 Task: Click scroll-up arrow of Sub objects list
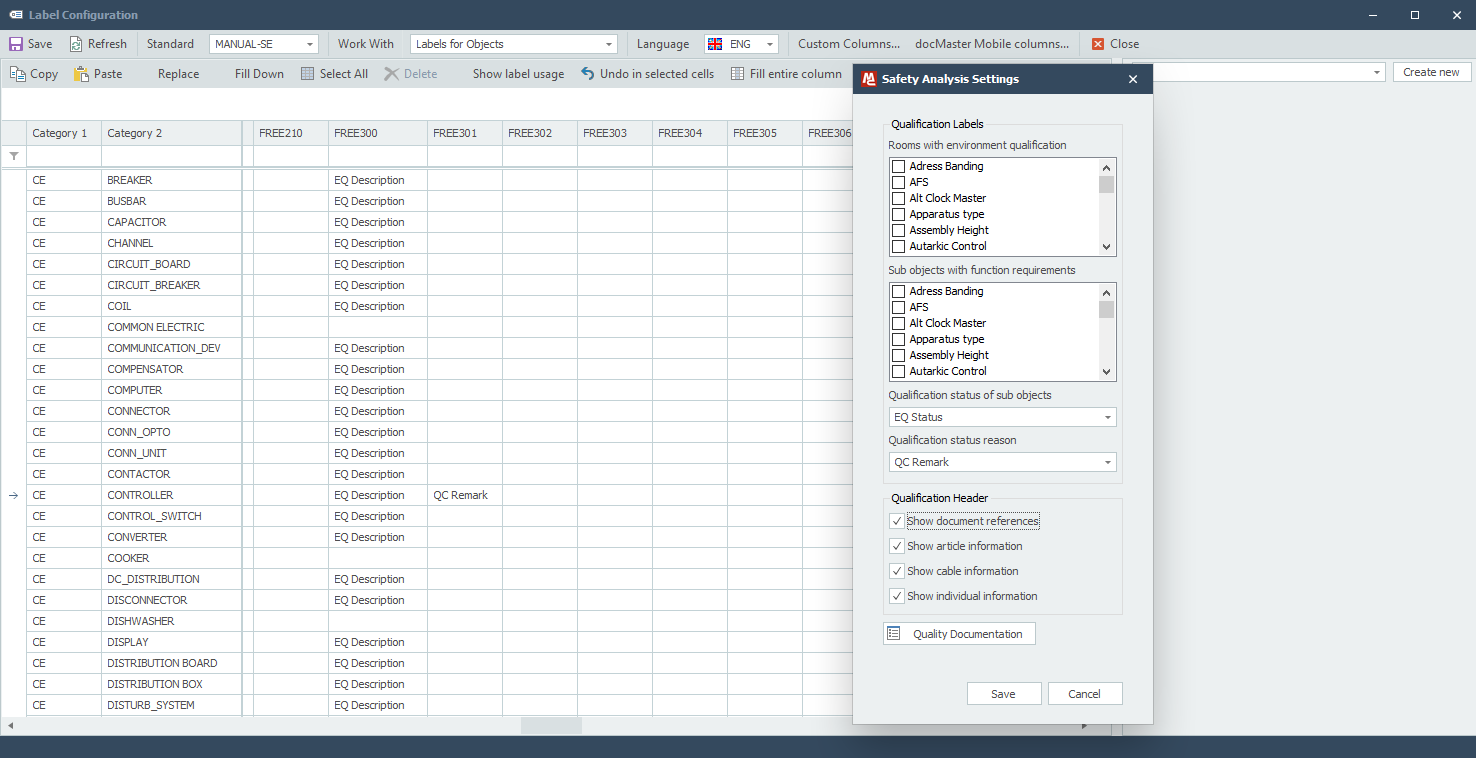pyautogui.click(x=1106, y=292)
